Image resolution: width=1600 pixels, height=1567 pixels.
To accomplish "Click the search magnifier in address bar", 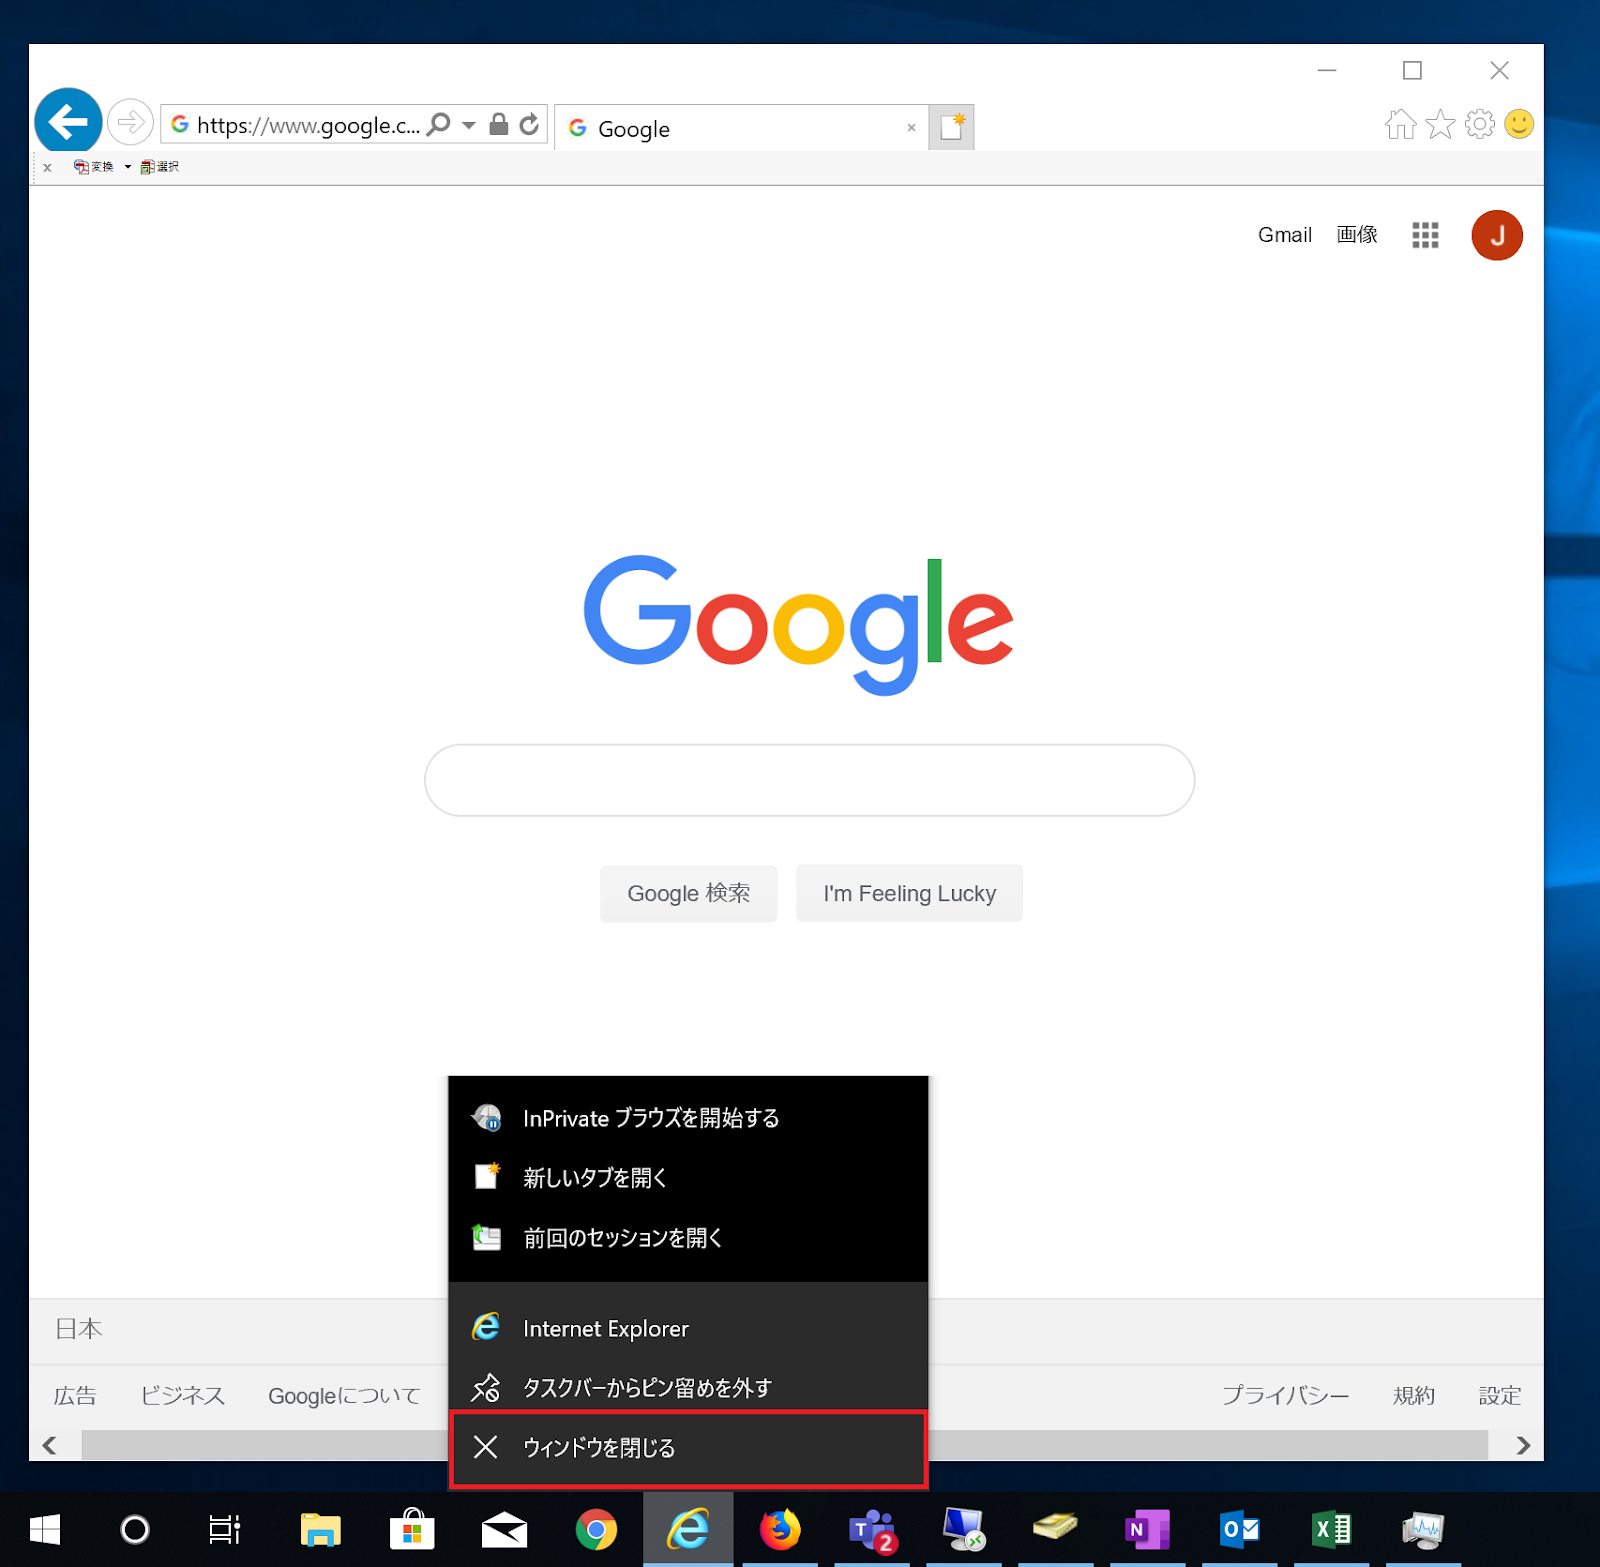I will click(x=438, y=124).
